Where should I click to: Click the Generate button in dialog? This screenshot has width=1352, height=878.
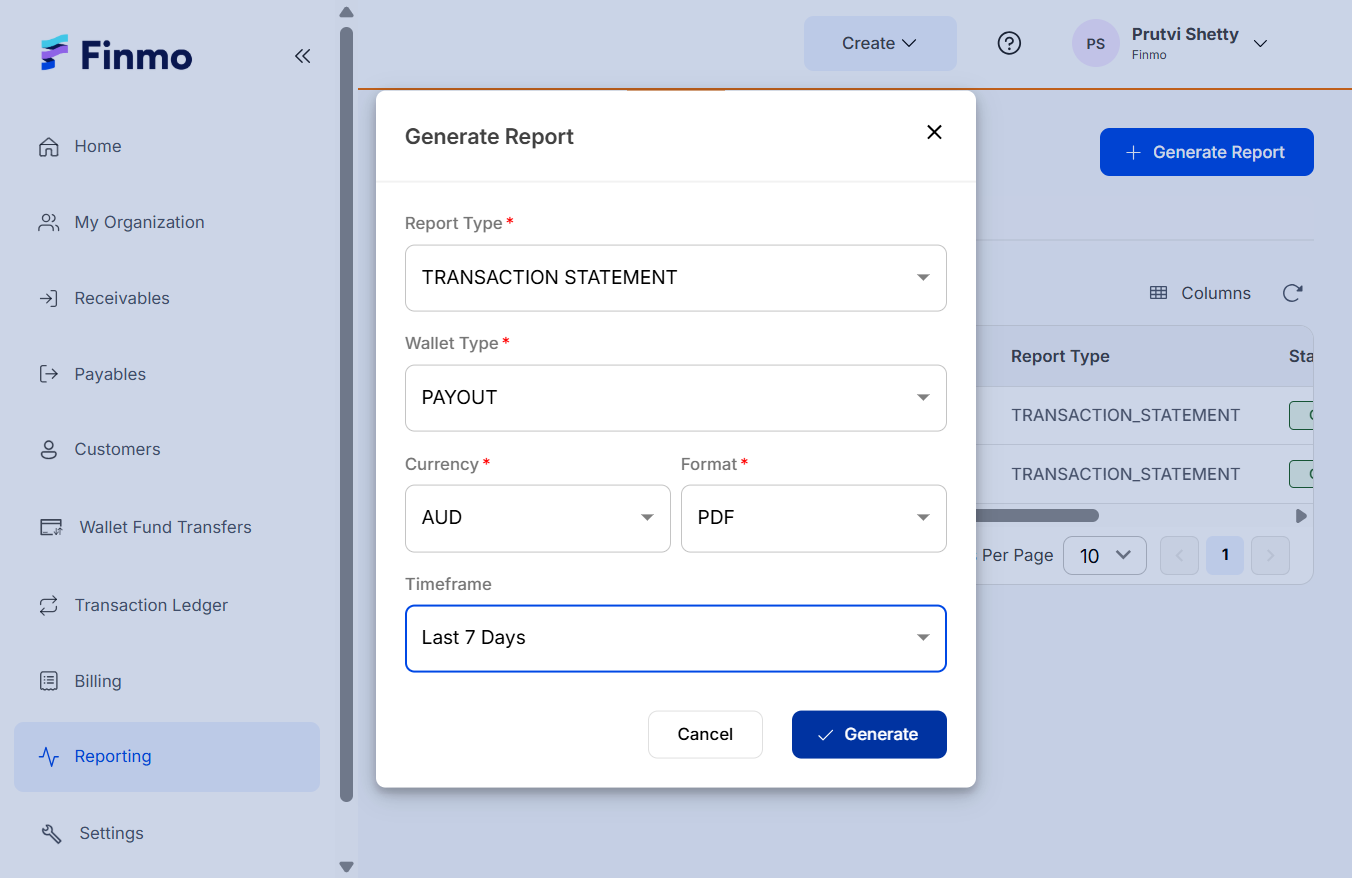coord(869,734)
